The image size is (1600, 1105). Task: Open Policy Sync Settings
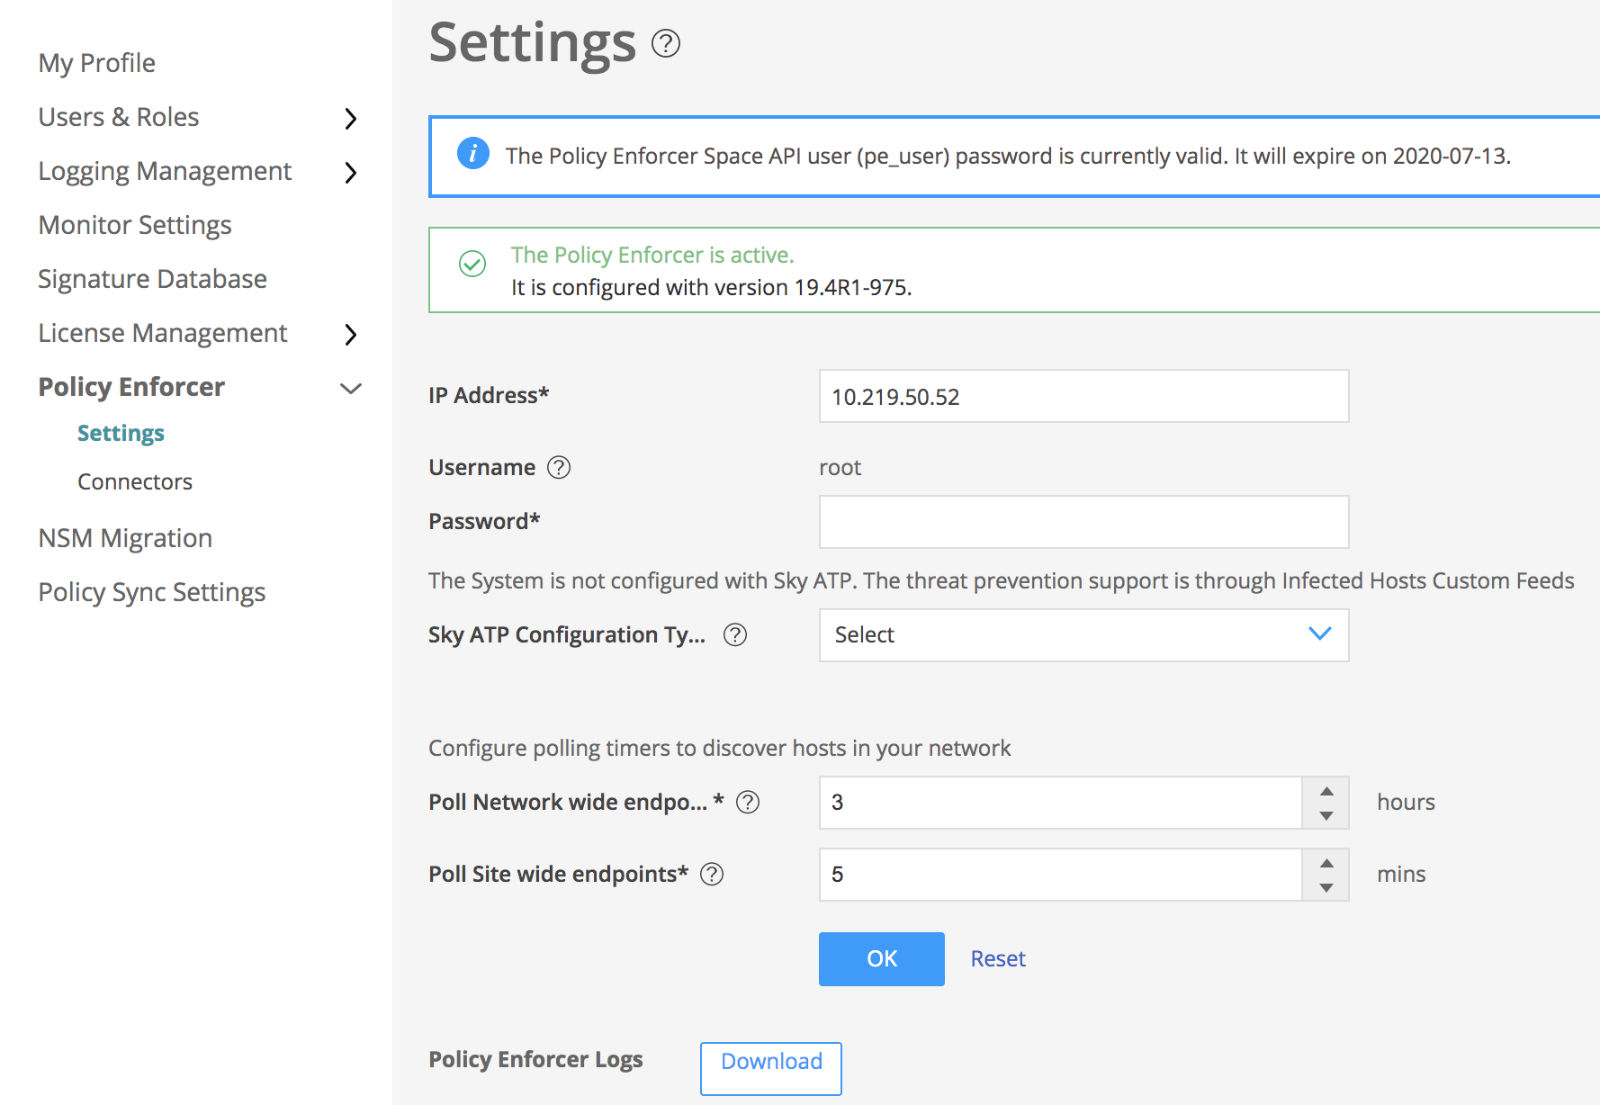(x=151, y=591)
